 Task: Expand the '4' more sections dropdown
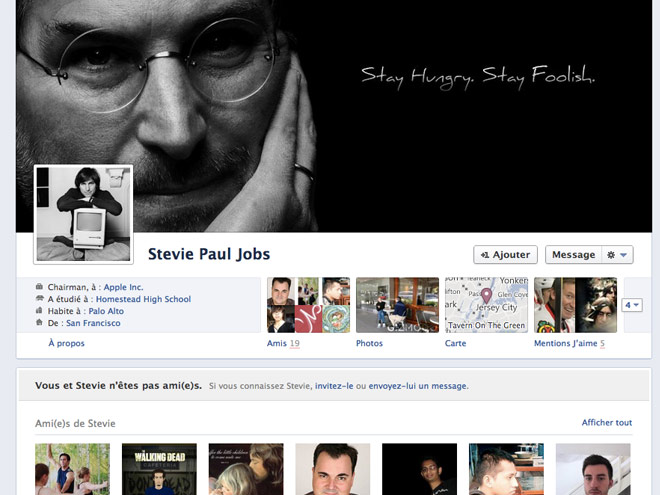632,305
